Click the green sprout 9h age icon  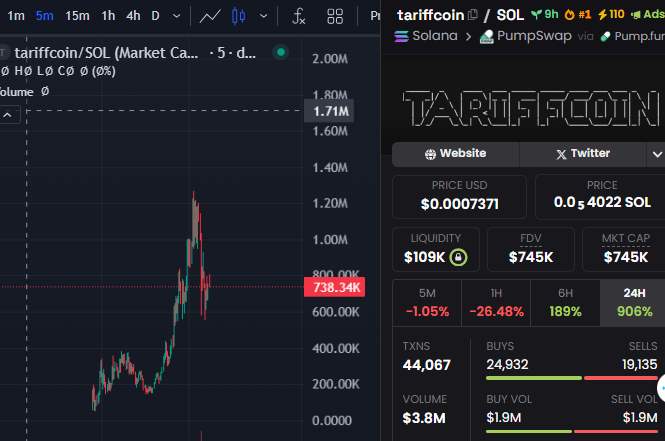click(x=545, y=14)
